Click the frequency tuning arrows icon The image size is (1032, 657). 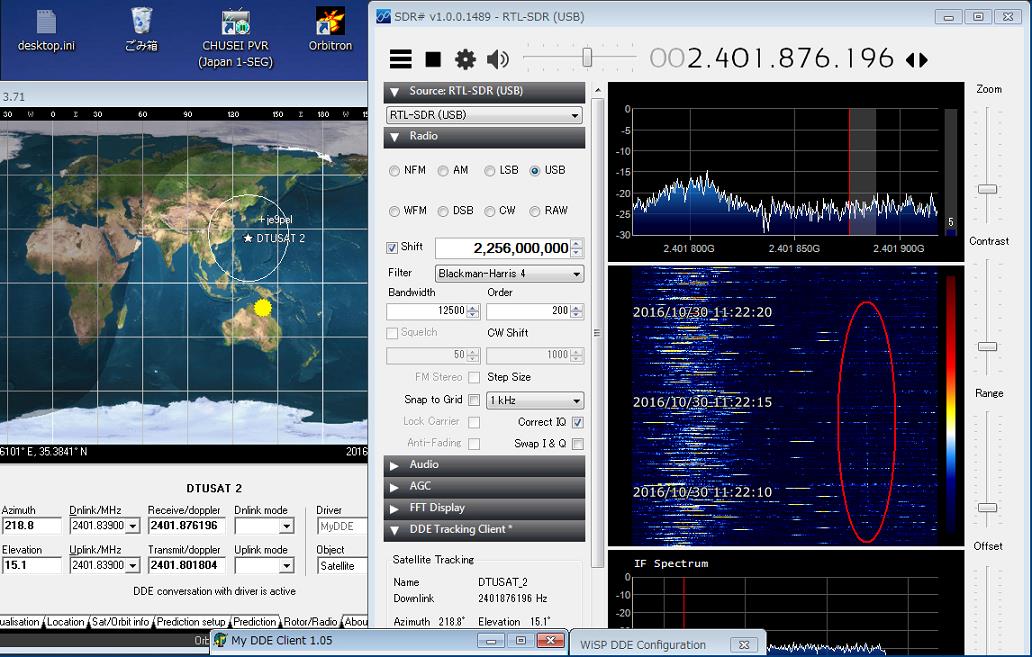click(x=917, y=60)
